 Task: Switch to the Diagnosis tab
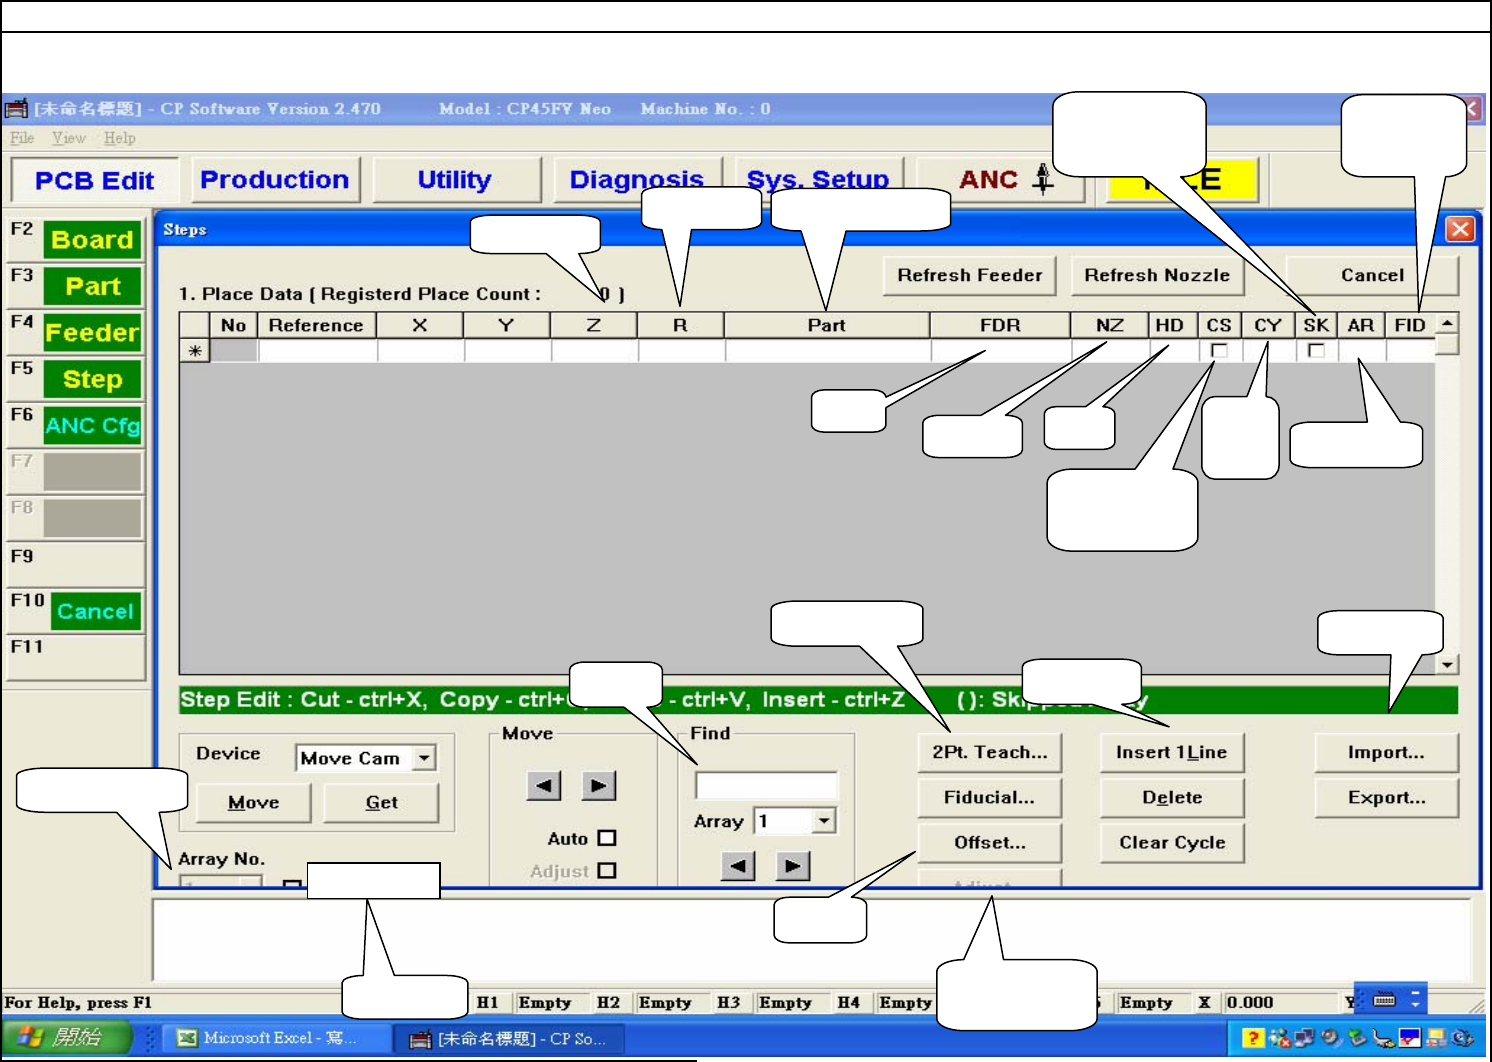click(637, 180)
